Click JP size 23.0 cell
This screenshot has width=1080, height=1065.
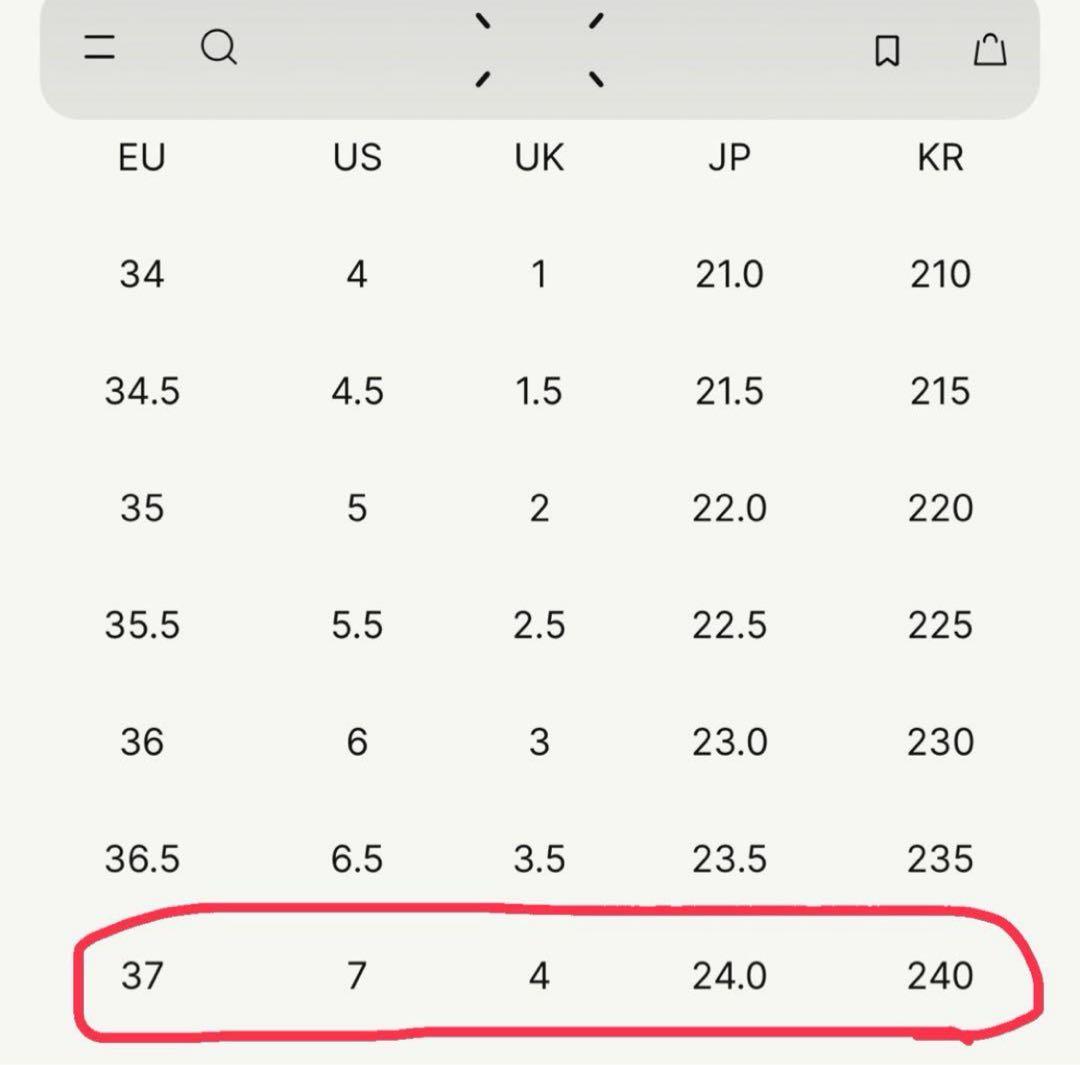(x=729, y=742)
